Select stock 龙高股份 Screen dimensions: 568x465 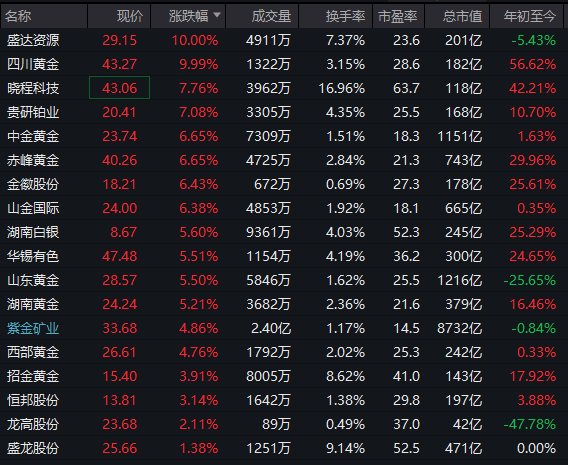(33, 424)
